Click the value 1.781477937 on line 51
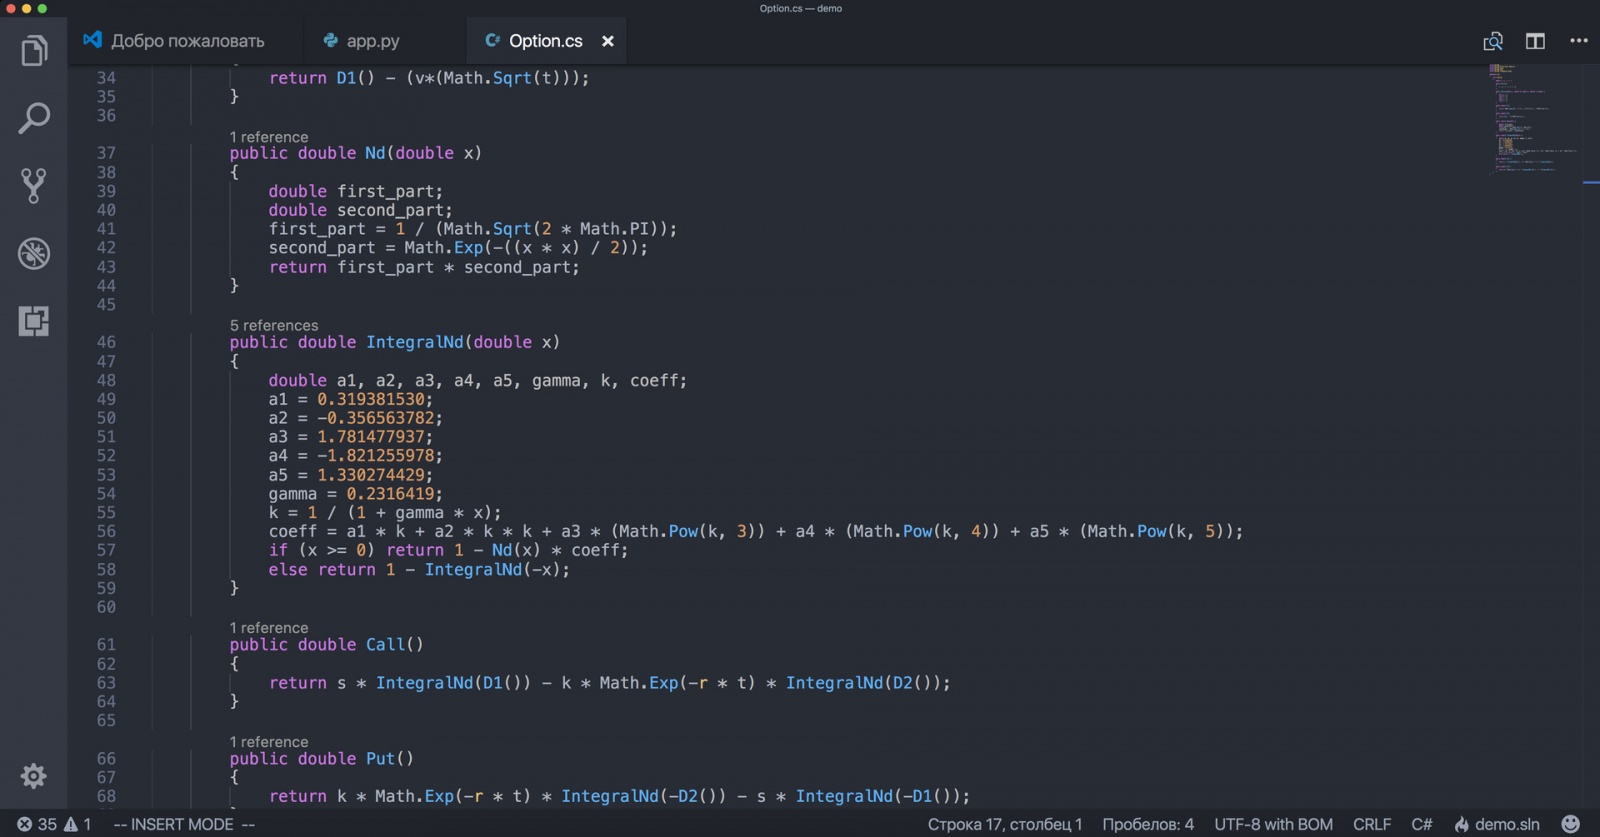 tap(371, 437)
